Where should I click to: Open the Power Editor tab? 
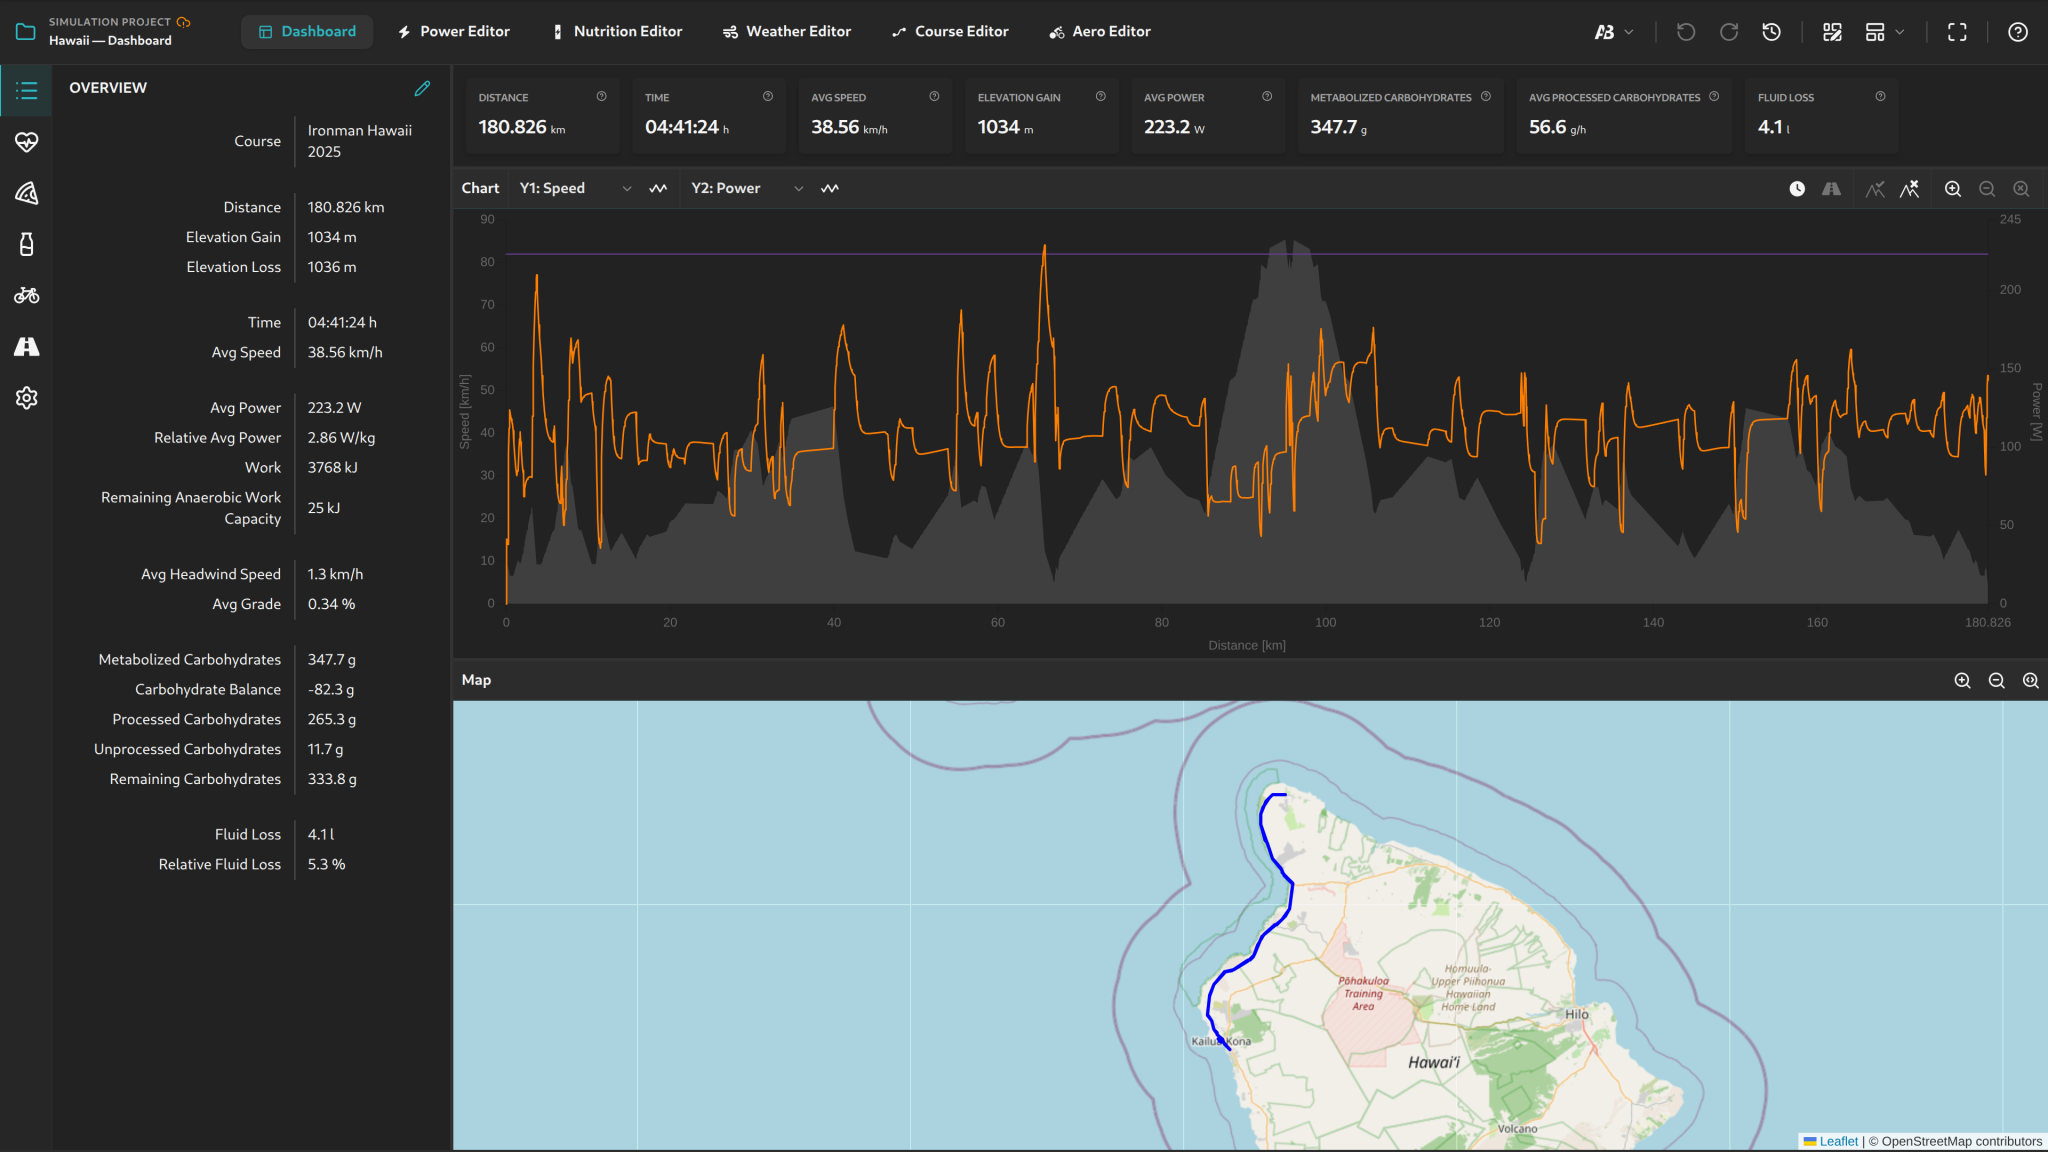click(x=454, y=32)
